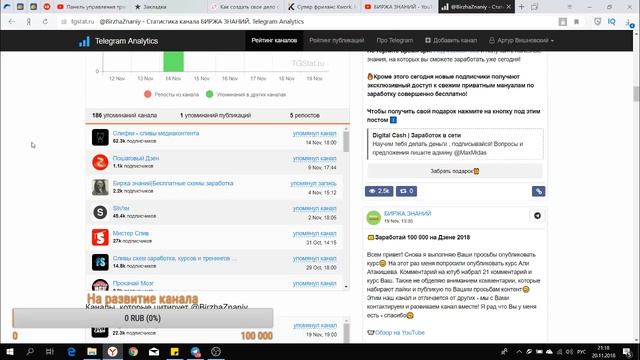Click the red Пошаговый Дзен avatar
Viewport: 640px width, 360px height.
pos(100,162)
